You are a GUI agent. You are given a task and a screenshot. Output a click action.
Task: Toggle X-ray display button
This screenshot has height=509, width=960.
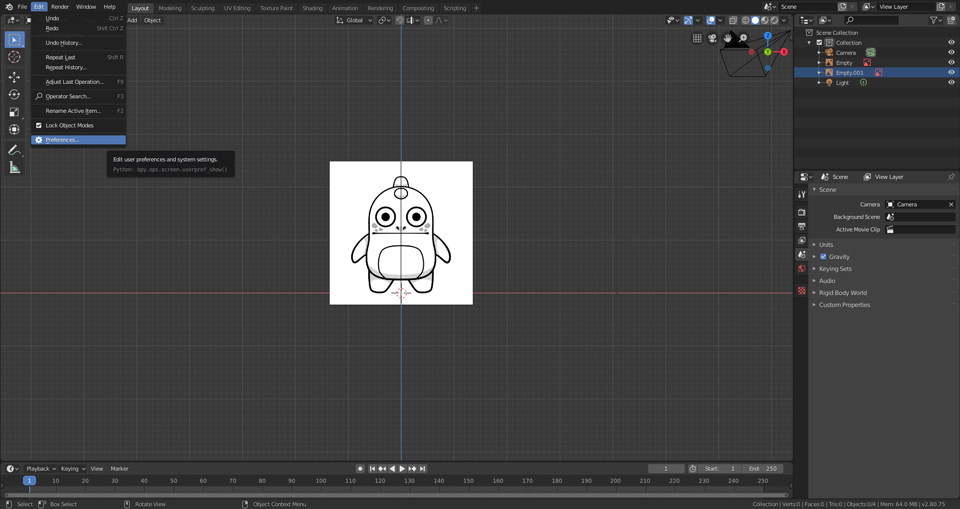coord(732,20)
